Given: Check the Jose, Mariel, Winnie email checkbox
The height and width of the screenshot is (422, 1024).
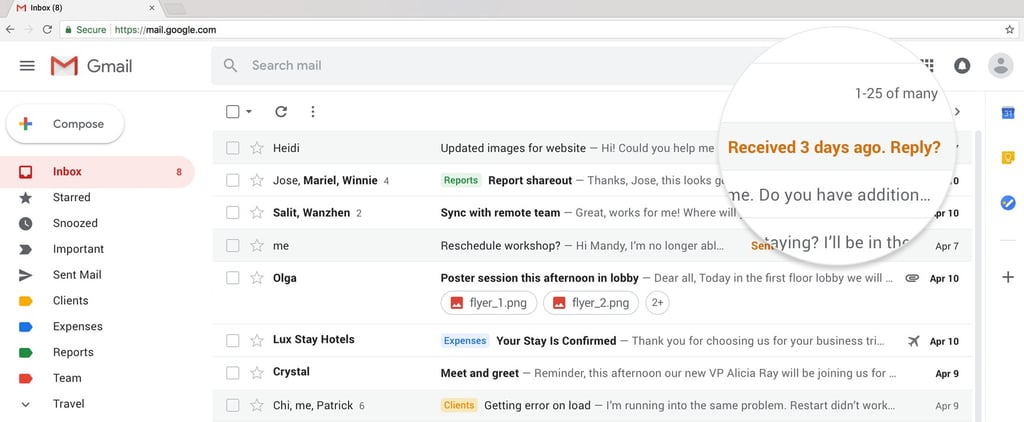Looking at the screenshot, I should pos(232,180).
